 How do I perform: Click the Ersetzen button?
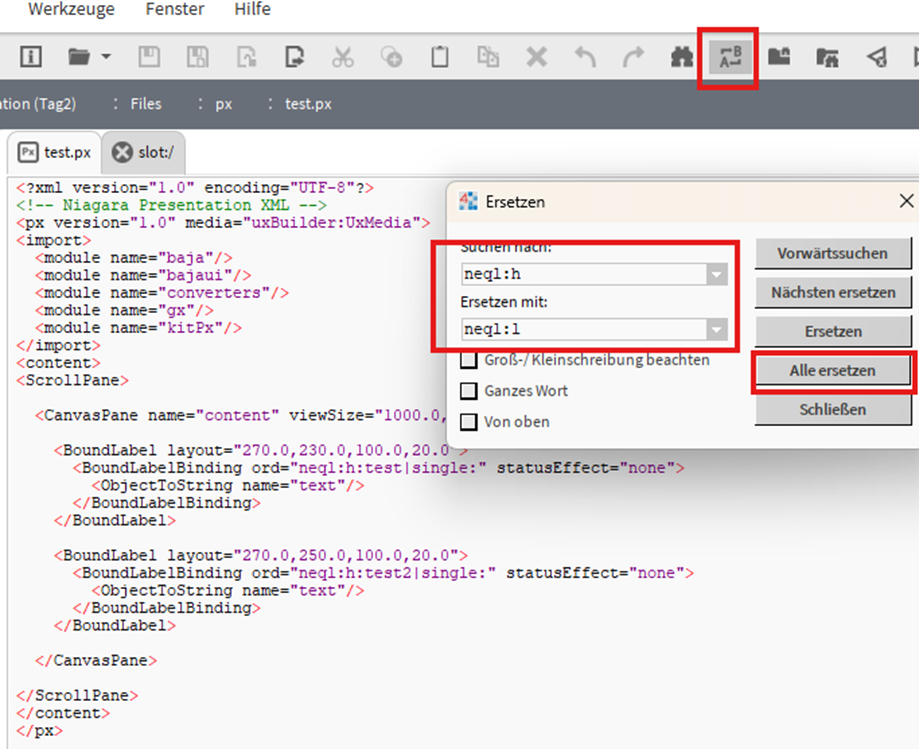(x=833, y=331)
